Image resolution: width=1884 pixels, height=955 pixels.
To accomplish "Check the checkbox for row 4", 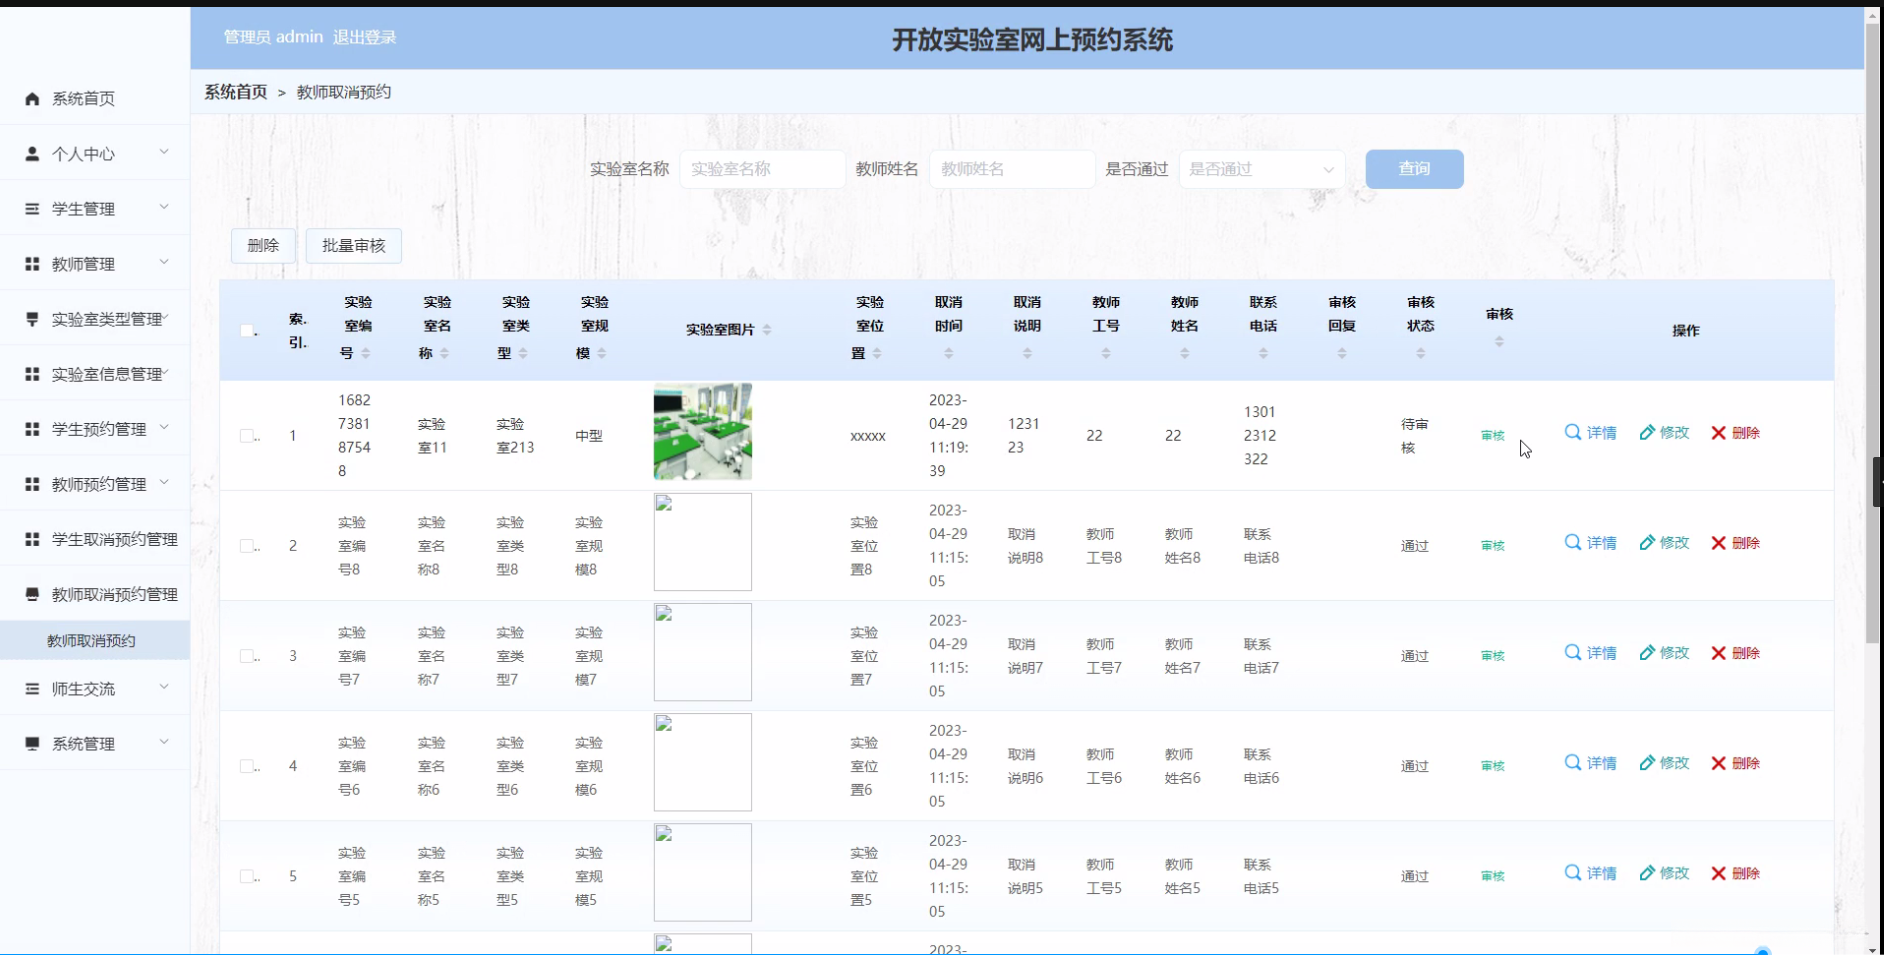I will (247, 765).
